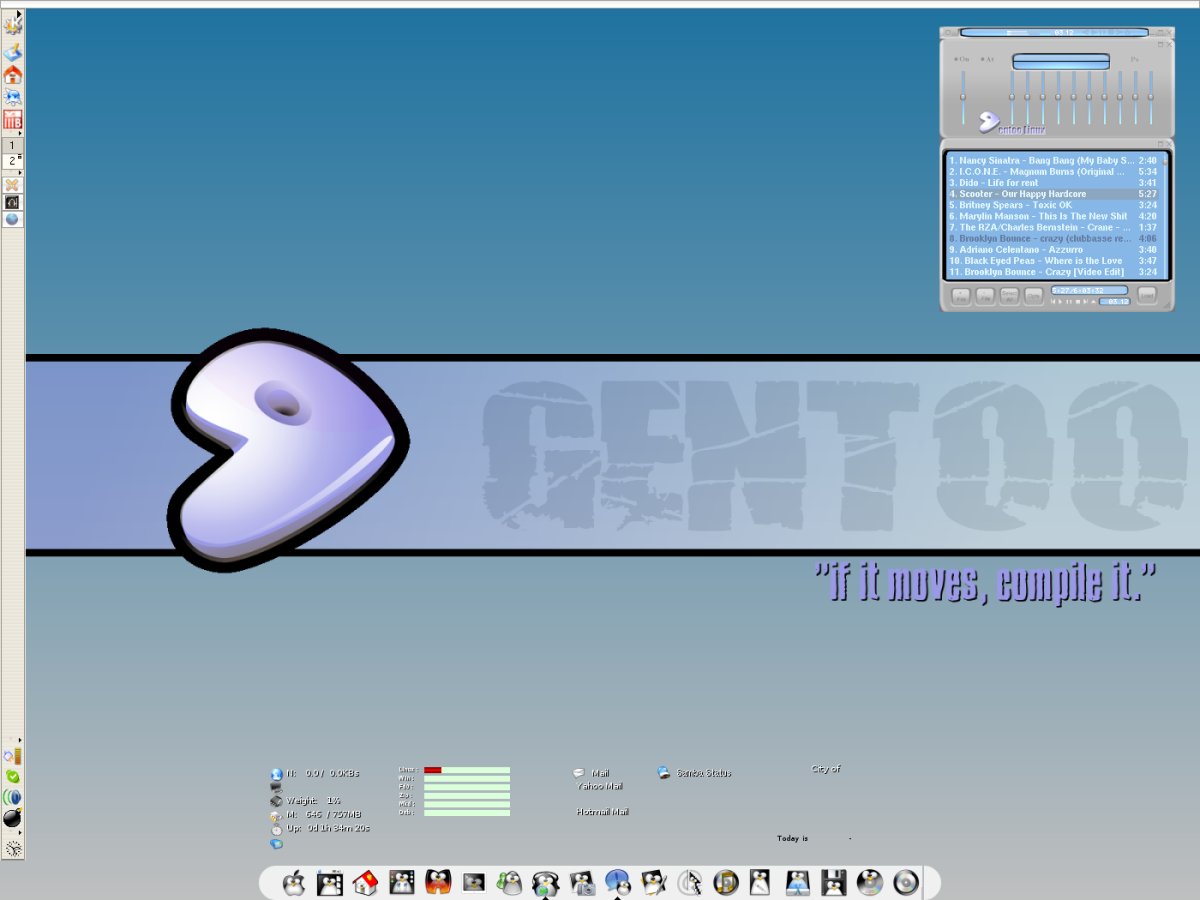Select The RZA/Charles Bernstein - Crane track
Viewport: 1200px width, 900px height.
tap(1053, 227)
